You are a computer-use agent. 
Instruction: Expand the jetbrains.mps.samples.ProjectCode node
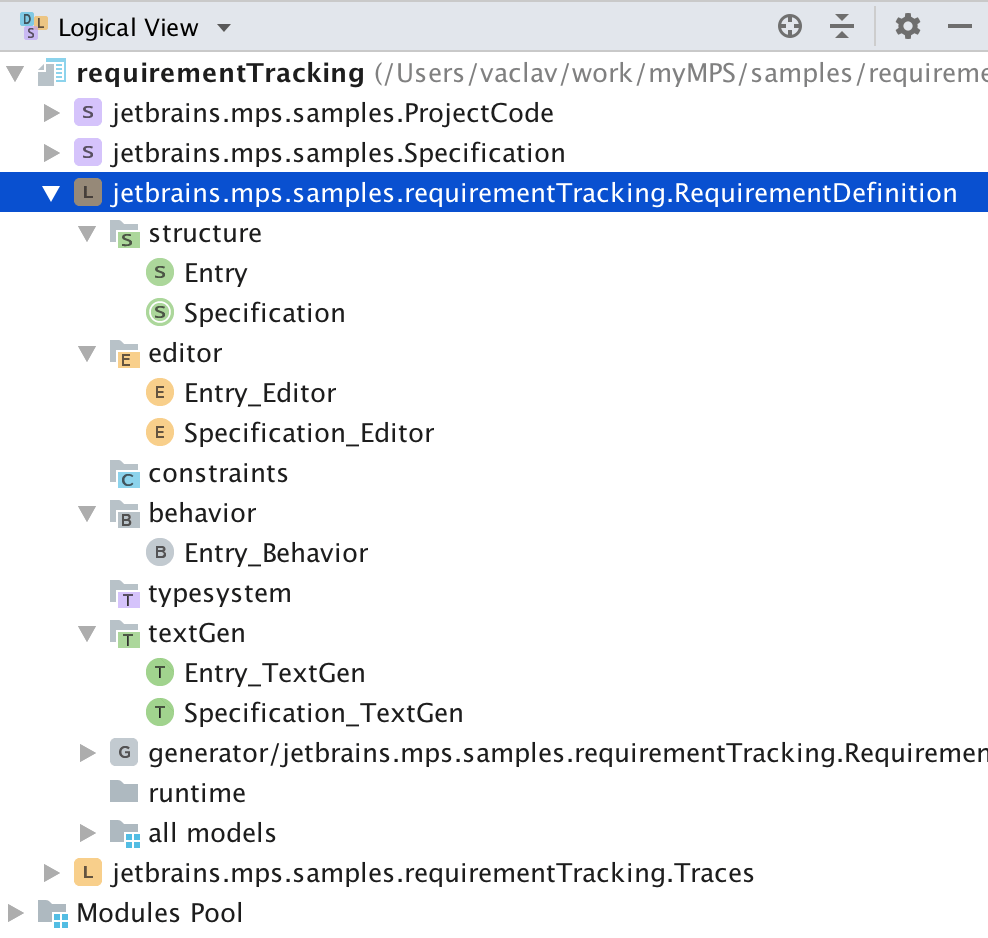coord(52,113)
